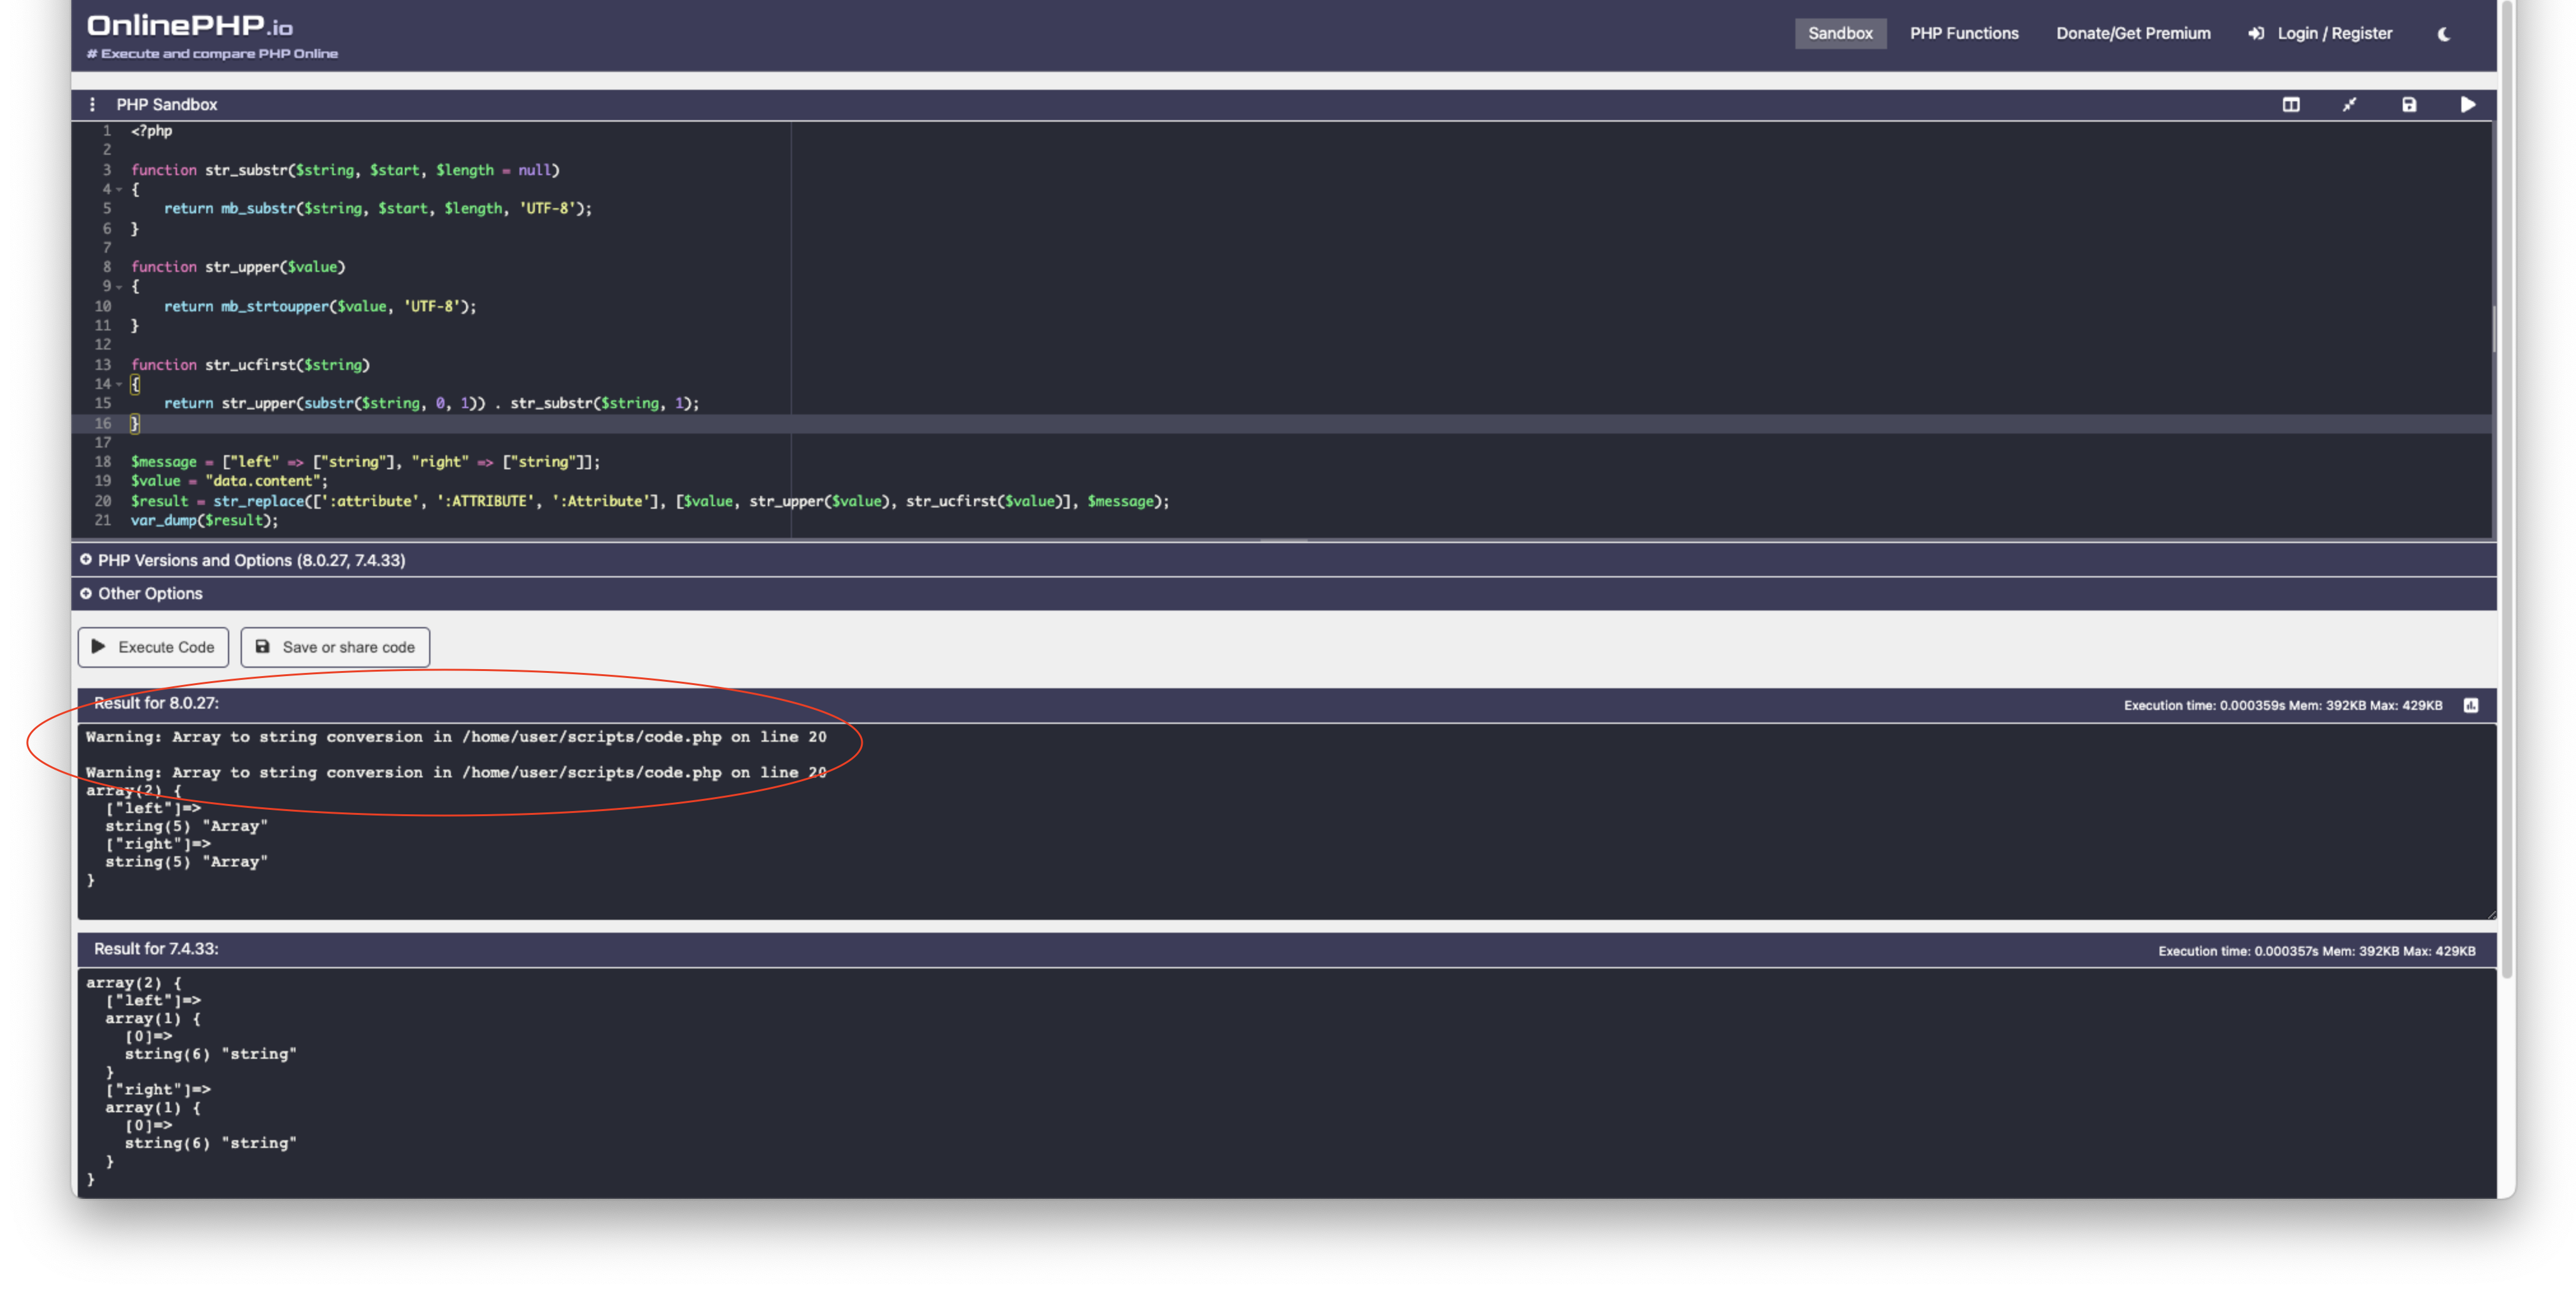Viewport: 2576px width, 1293px height.
Task: Collapse code fold arrow on line 4
Action: 119,189
